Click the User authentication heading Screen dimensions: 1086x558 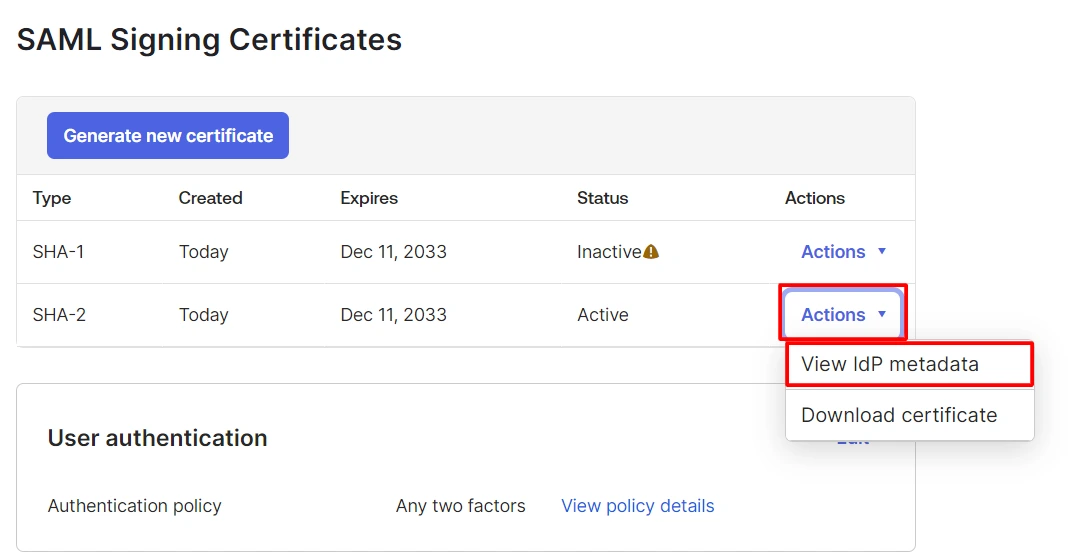pyautogui.click(x=157, y=438)
